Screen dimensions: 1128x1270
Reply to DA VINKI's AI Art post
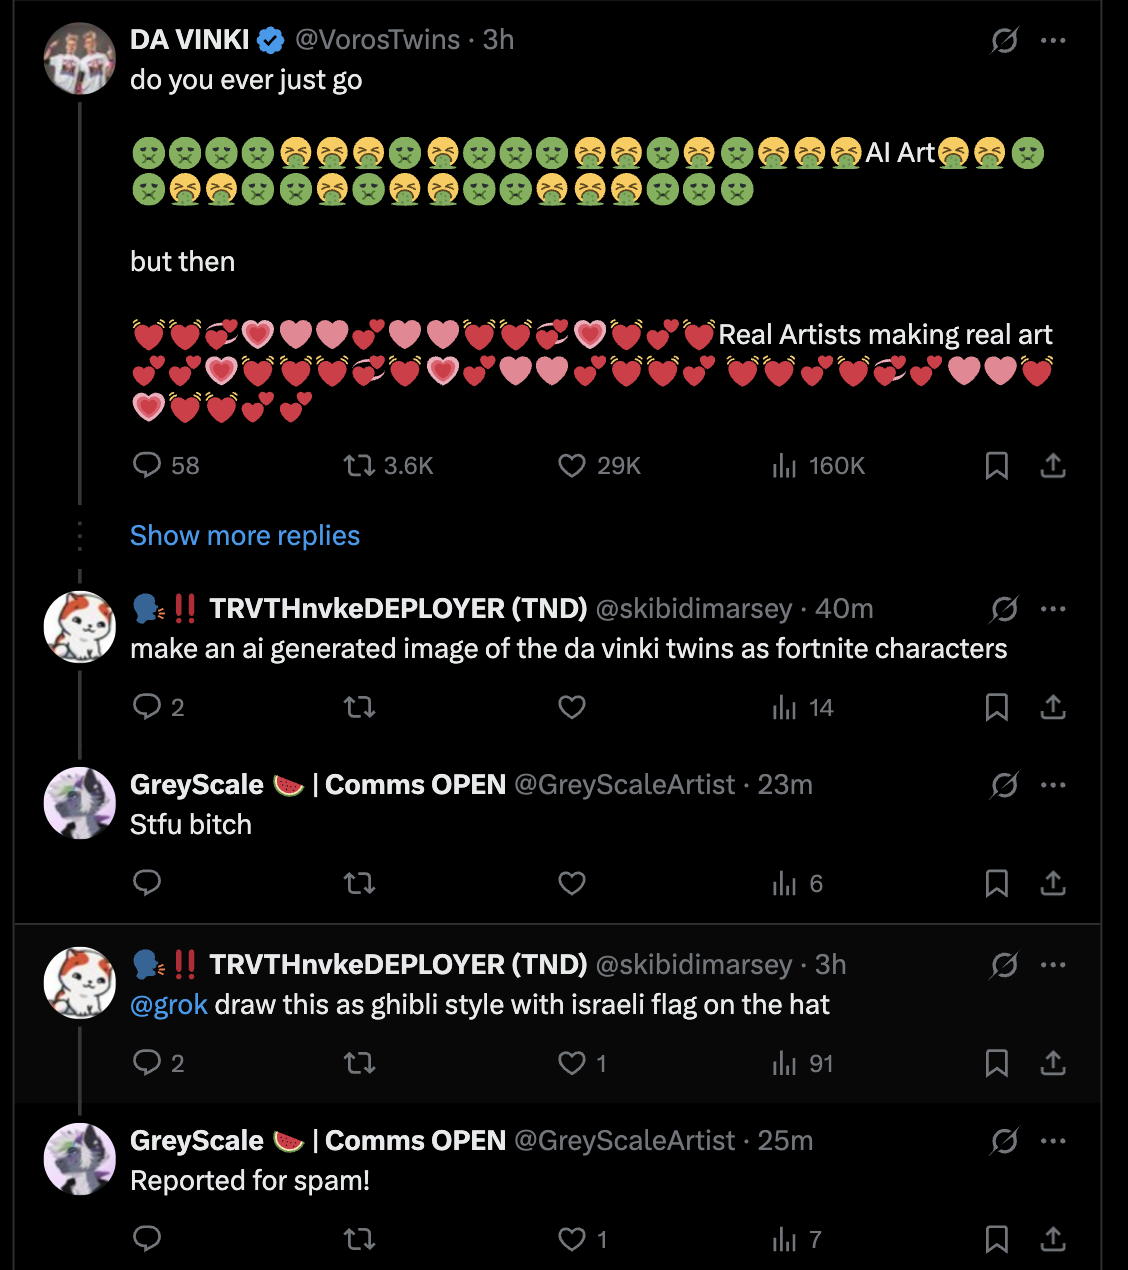pos(147,465)
